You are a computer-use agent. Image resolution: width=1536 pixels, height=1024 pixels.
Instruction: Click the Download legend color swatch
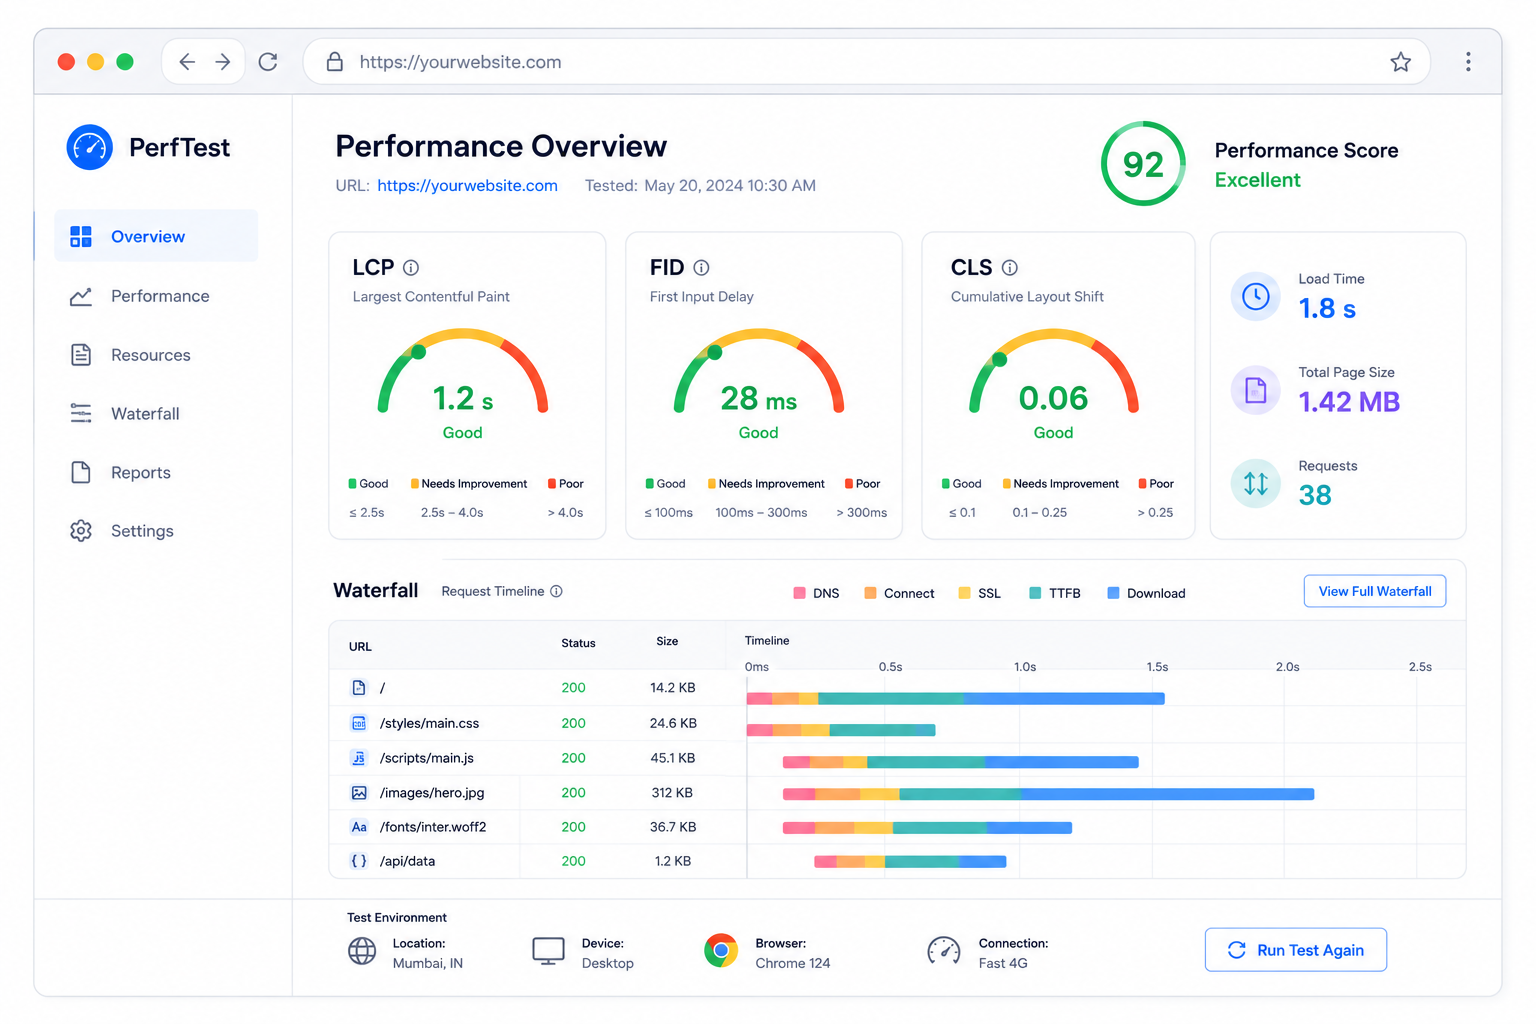click(1113, 593)
